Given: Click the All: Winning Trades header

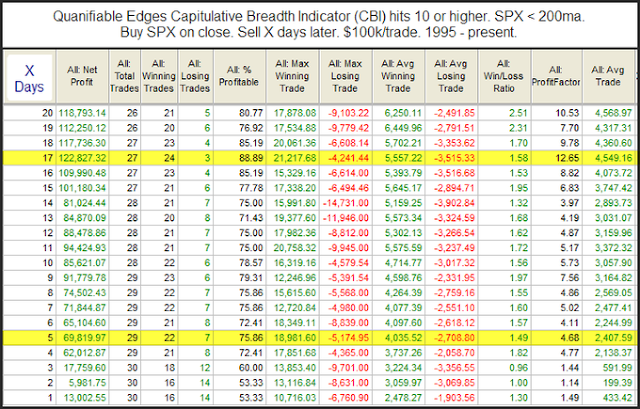Looking at the screenshot, I should click(x=159, y=76).
